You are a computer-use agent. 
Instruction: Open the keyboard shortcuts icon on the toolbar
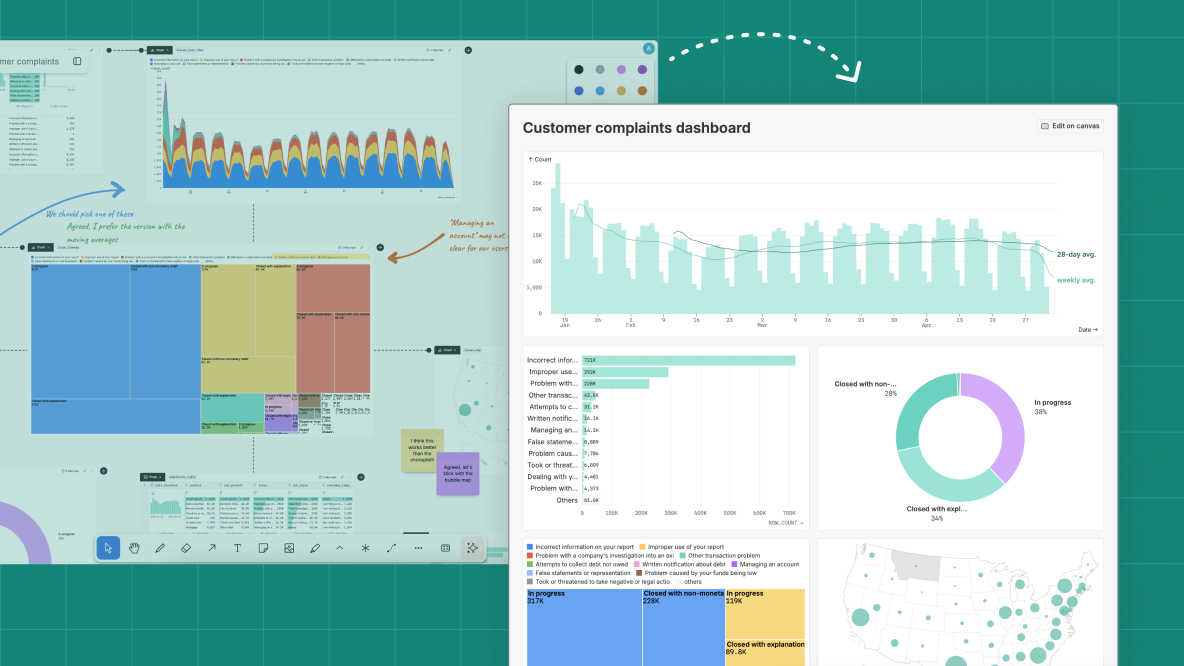444,548
